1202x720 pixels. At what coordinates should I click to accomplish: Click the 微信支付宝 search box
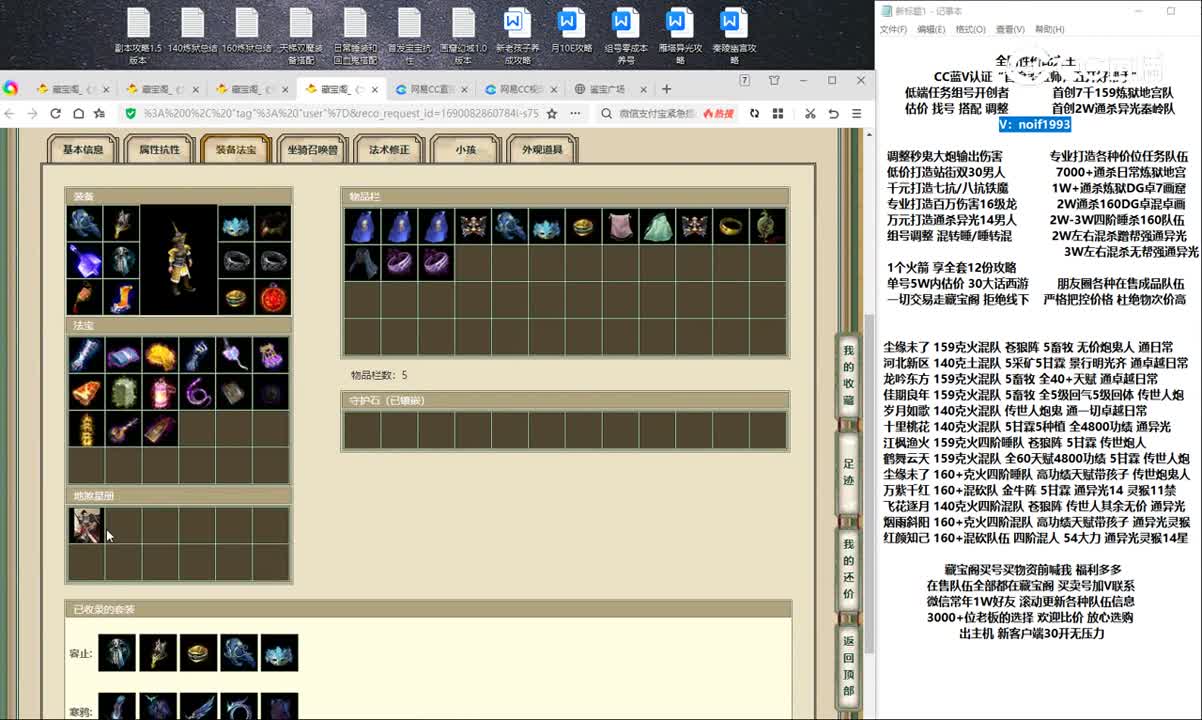click(658, 114)
